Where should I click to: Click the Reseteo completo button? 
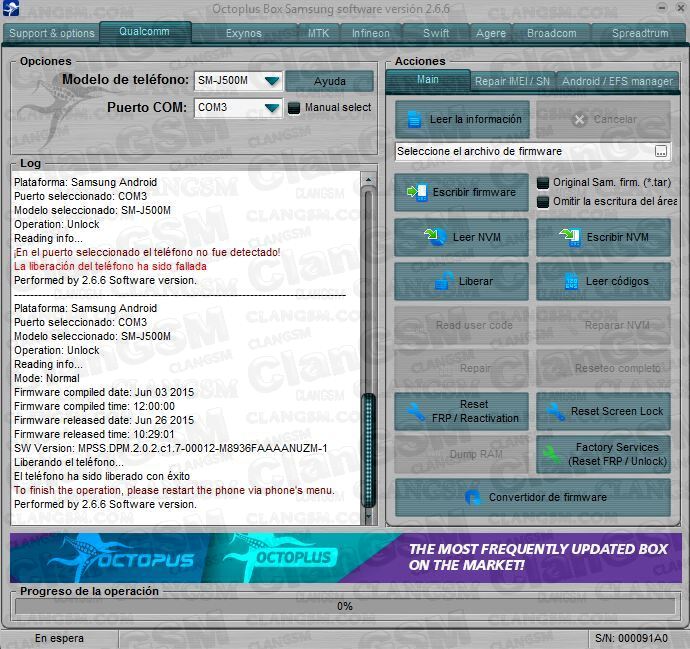603,368
